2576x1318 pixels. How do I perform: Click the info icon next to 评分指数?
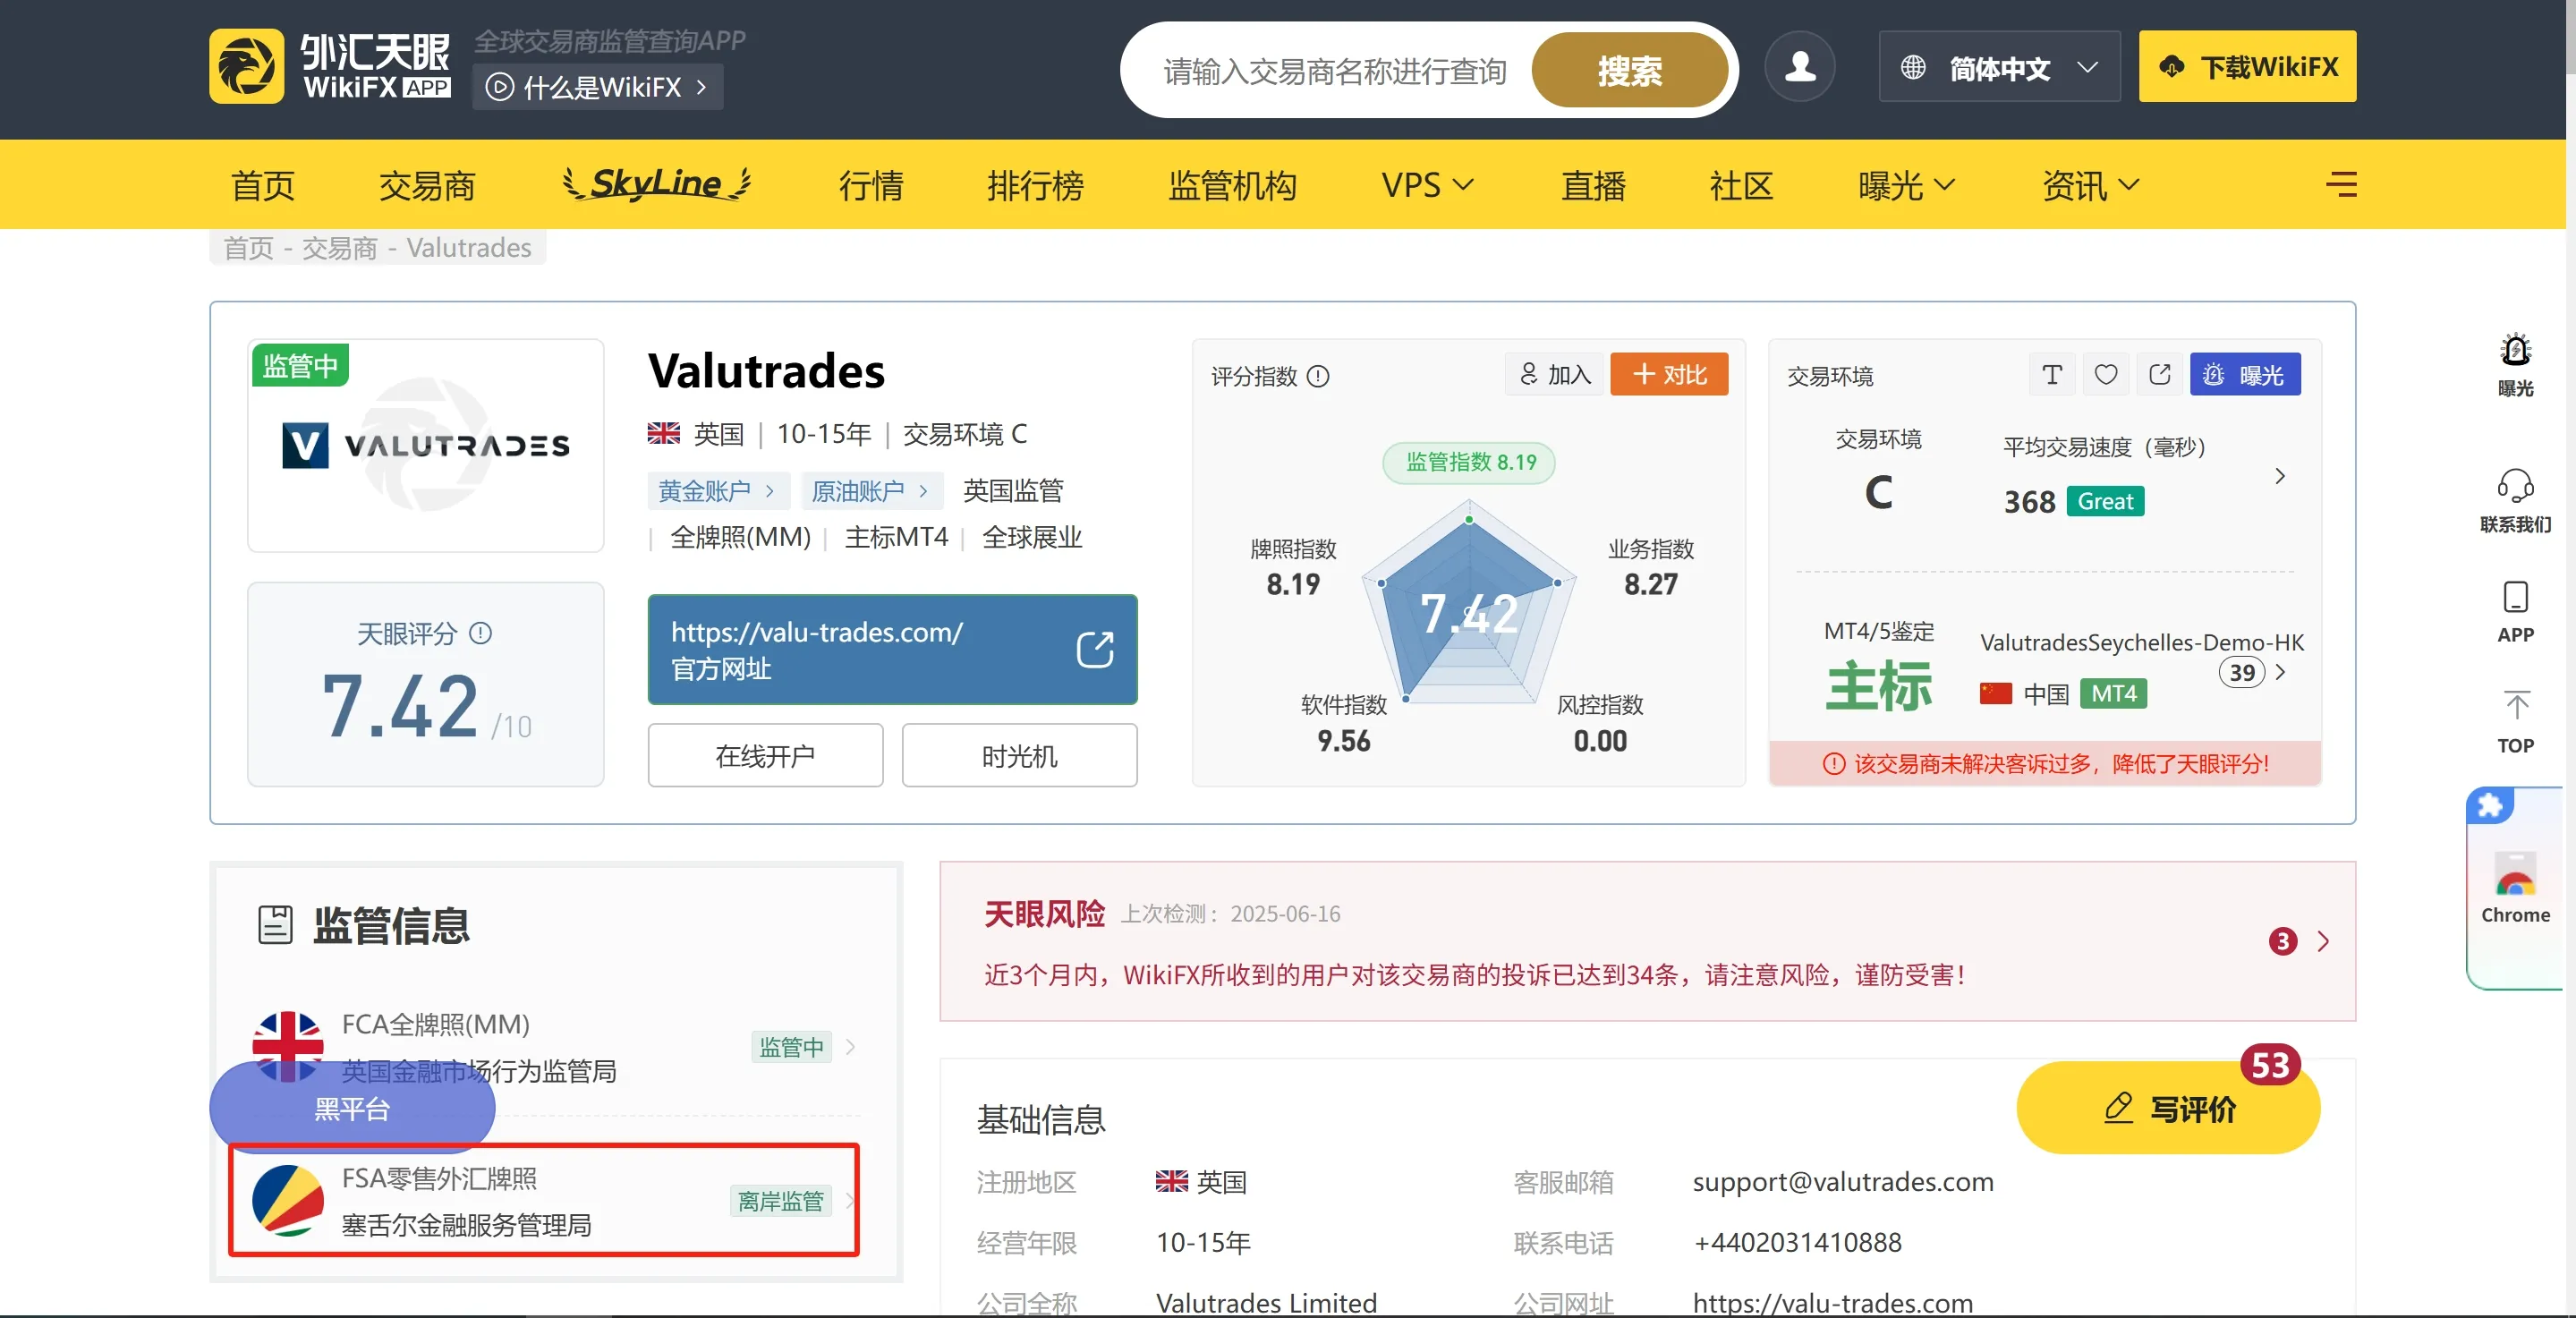click(1318, 376)
